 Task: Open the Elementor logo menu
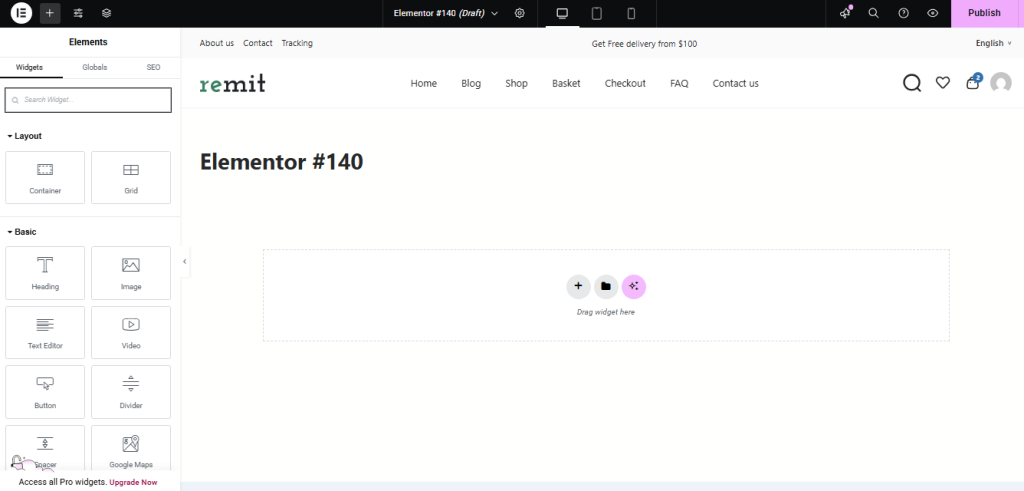(x=21, y=13)
